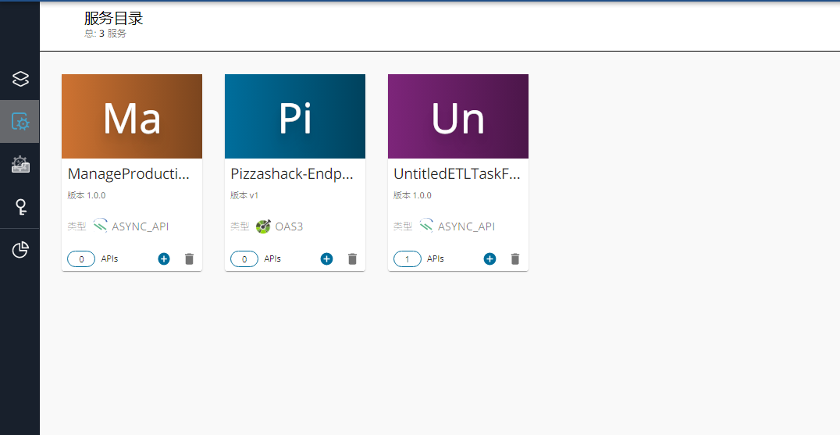Click the 0 APIs count on ManageProducti
The image size is (840, 436).
(82, 259)
